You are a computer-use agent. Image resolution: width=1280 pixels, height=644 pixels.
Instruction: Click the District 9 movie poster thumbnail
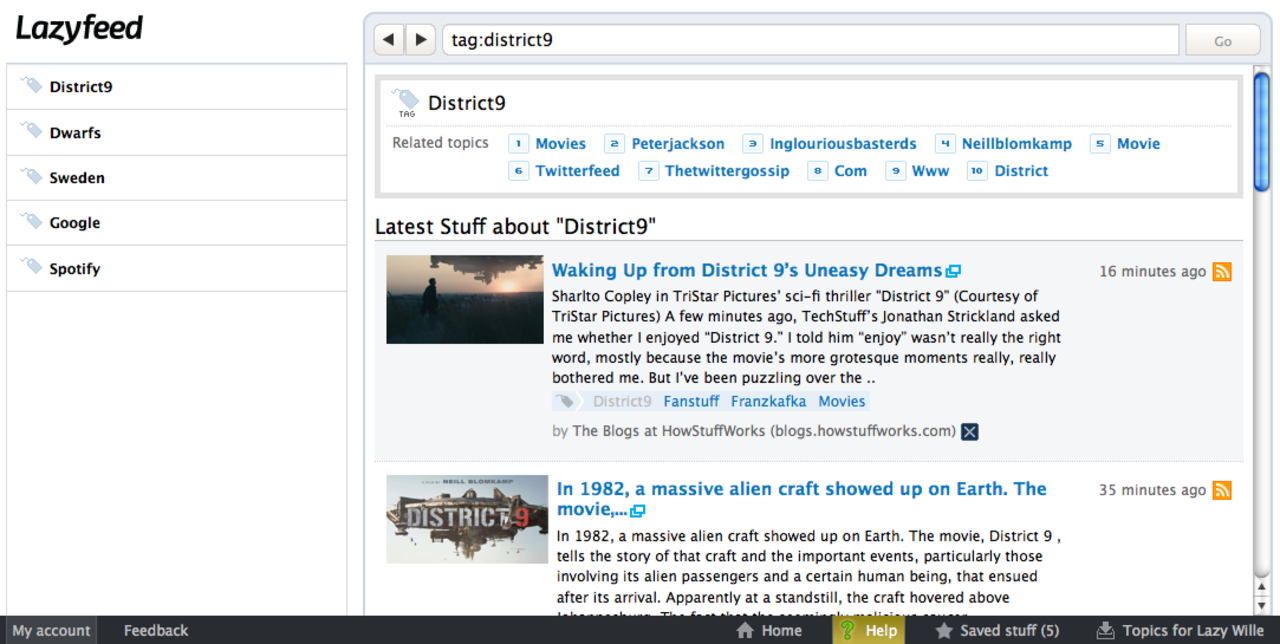point(467,519)
